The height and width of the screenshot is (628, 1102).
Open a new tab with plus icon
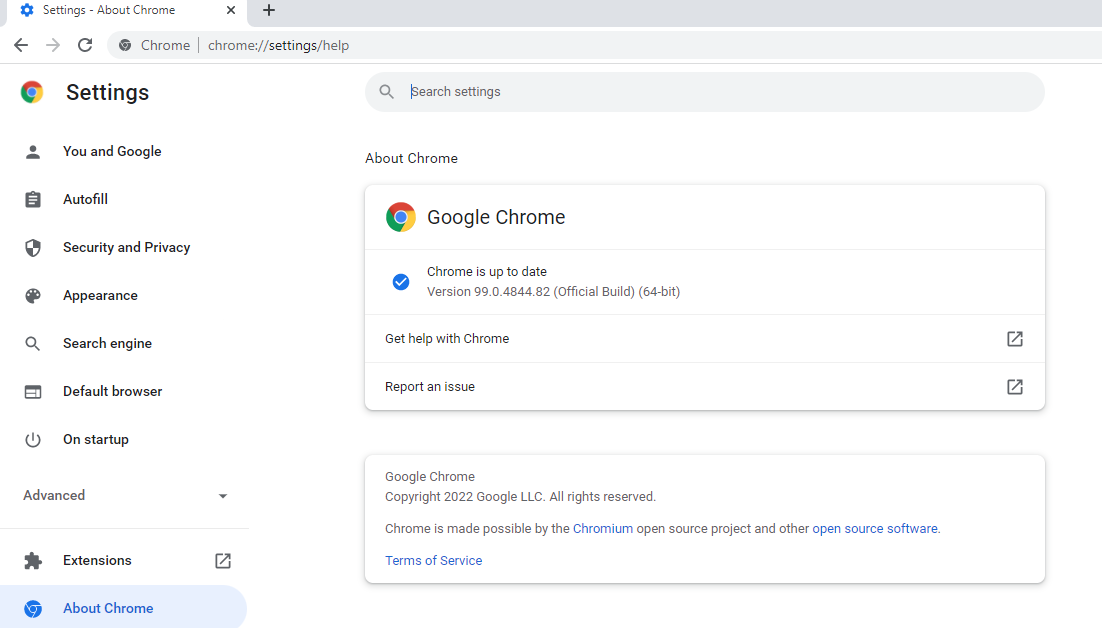coord(268,10)
